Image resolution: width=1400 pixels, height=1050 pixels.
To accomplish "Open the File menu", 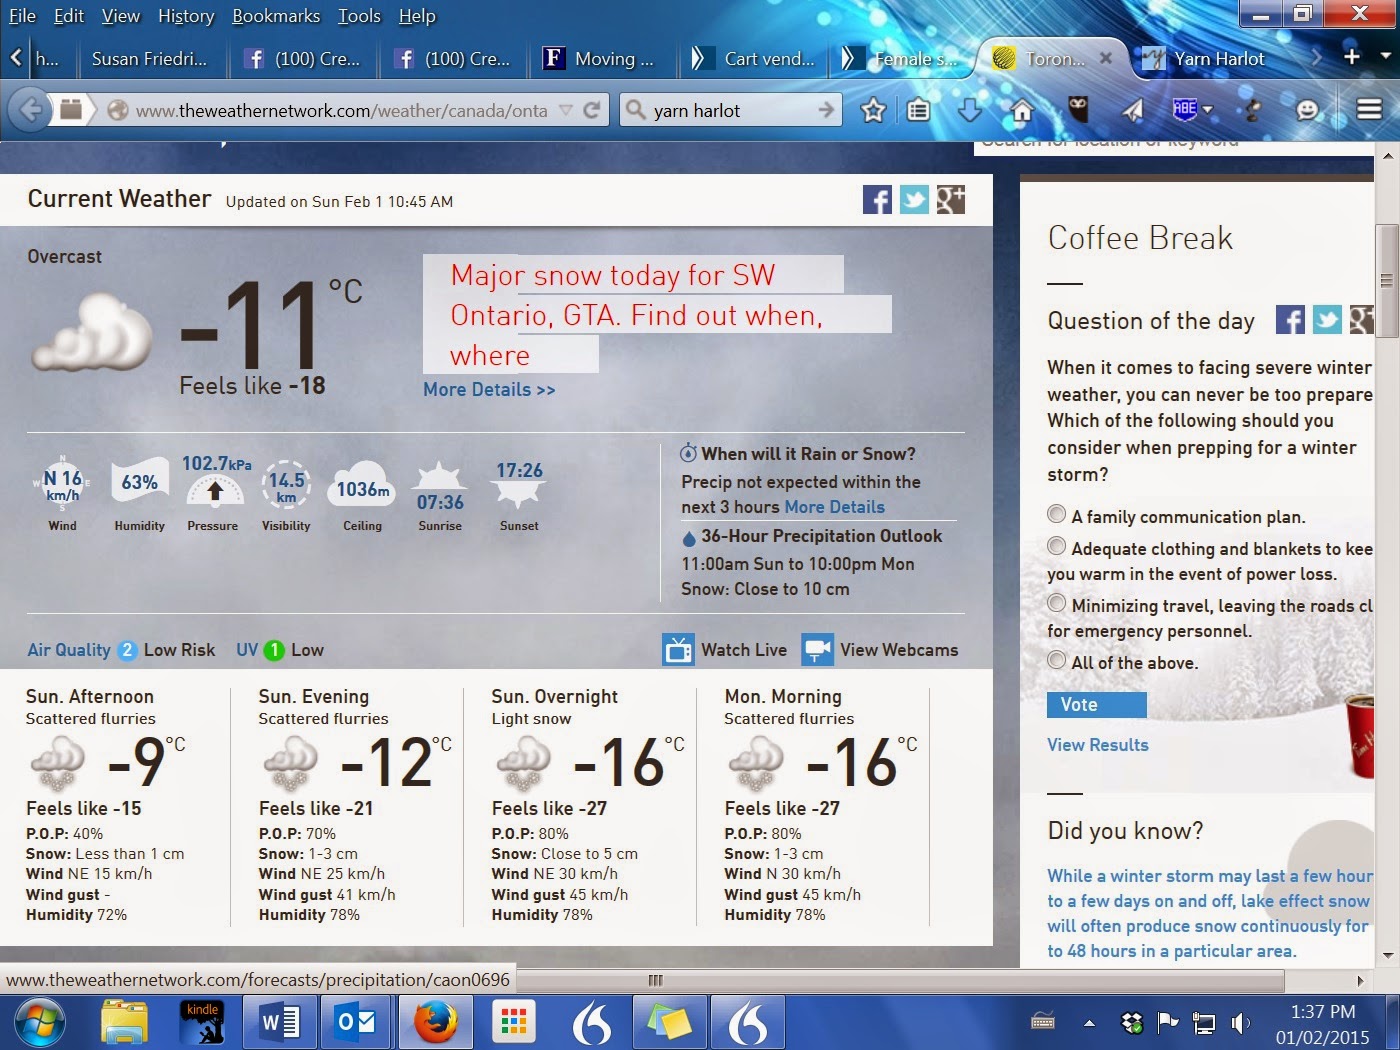I will (22, 16).
